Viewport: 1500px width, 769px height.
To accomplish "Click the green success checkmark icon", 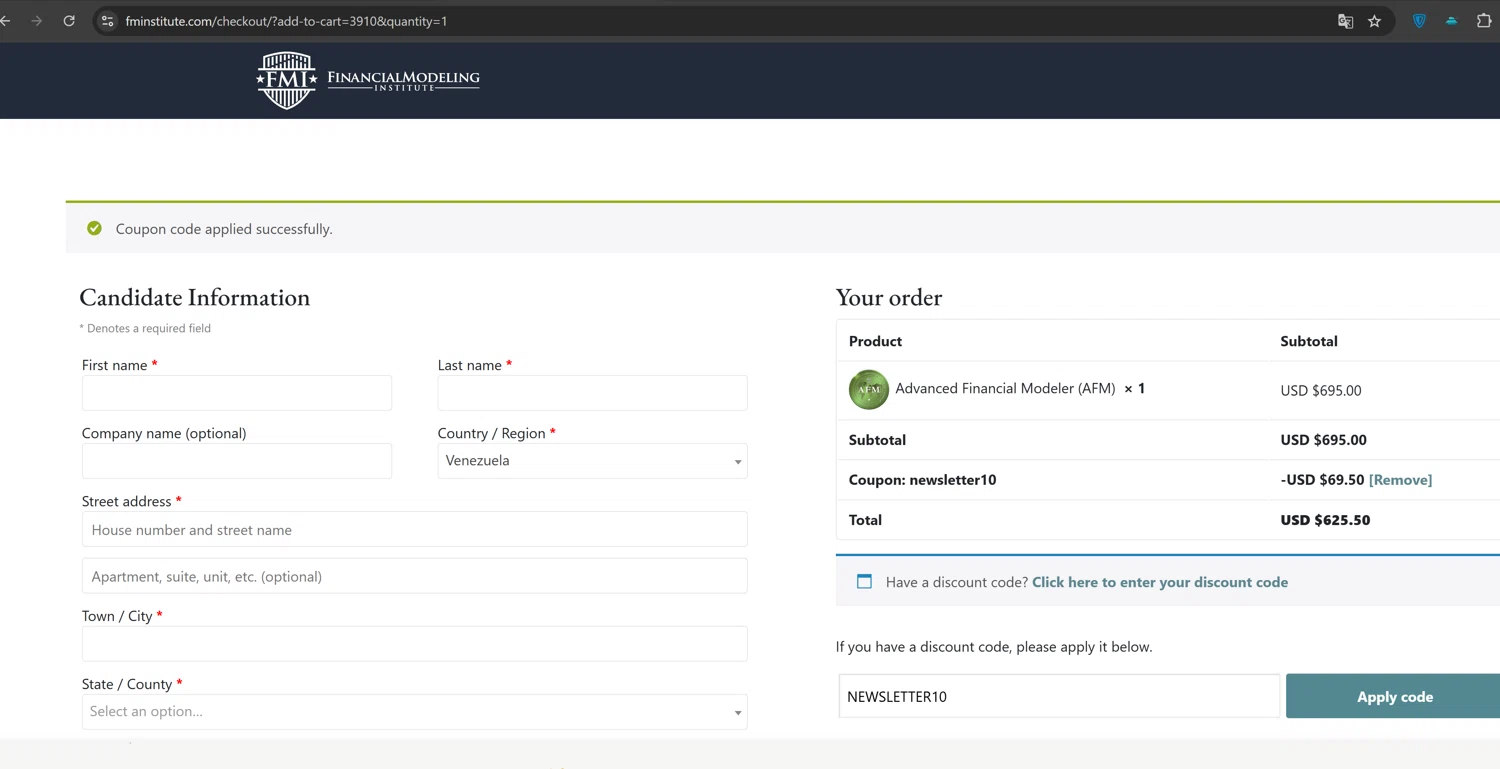I will pos(94,228).
